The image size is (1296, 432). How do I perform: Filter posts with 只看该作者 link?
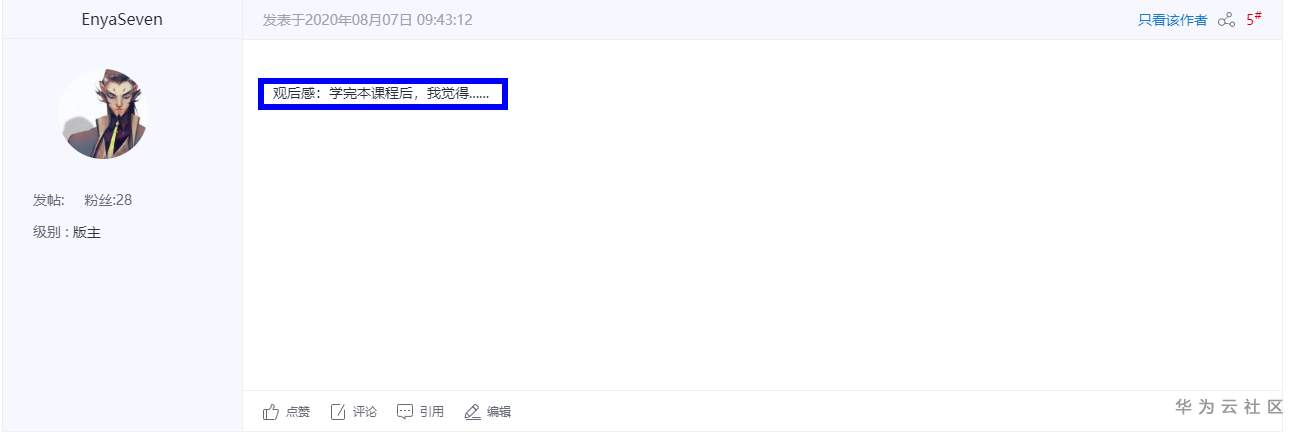(x=1172, y=20)
